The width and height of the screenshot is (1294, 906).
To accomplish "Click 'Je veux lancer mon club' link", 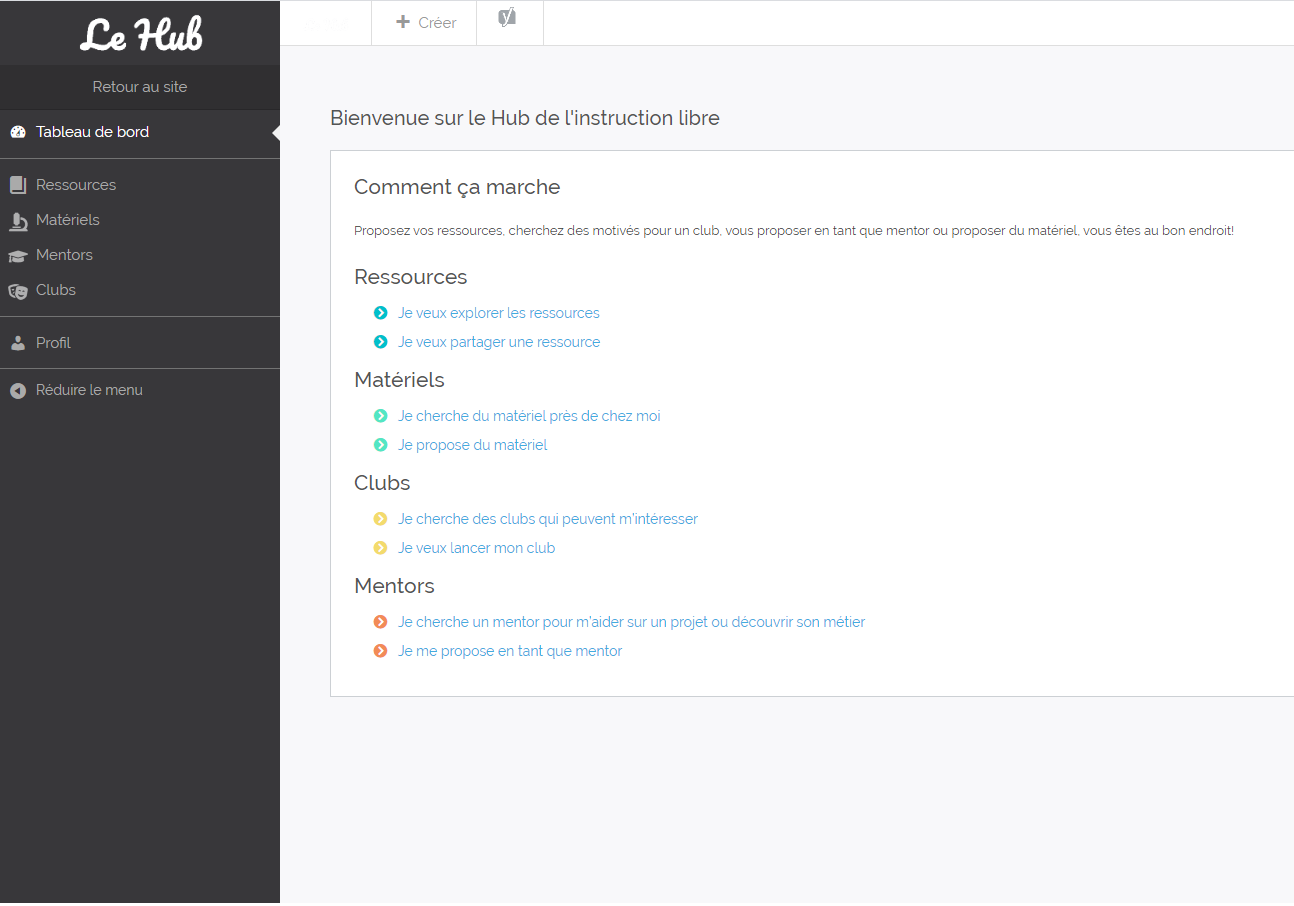I will (x=476, y=548).
